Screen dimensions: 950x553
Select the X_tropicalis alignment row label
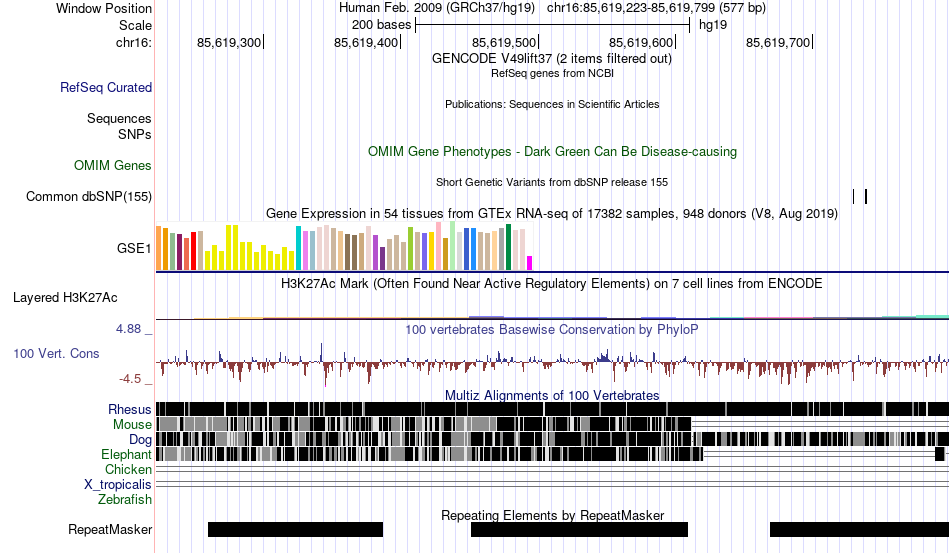118,485
